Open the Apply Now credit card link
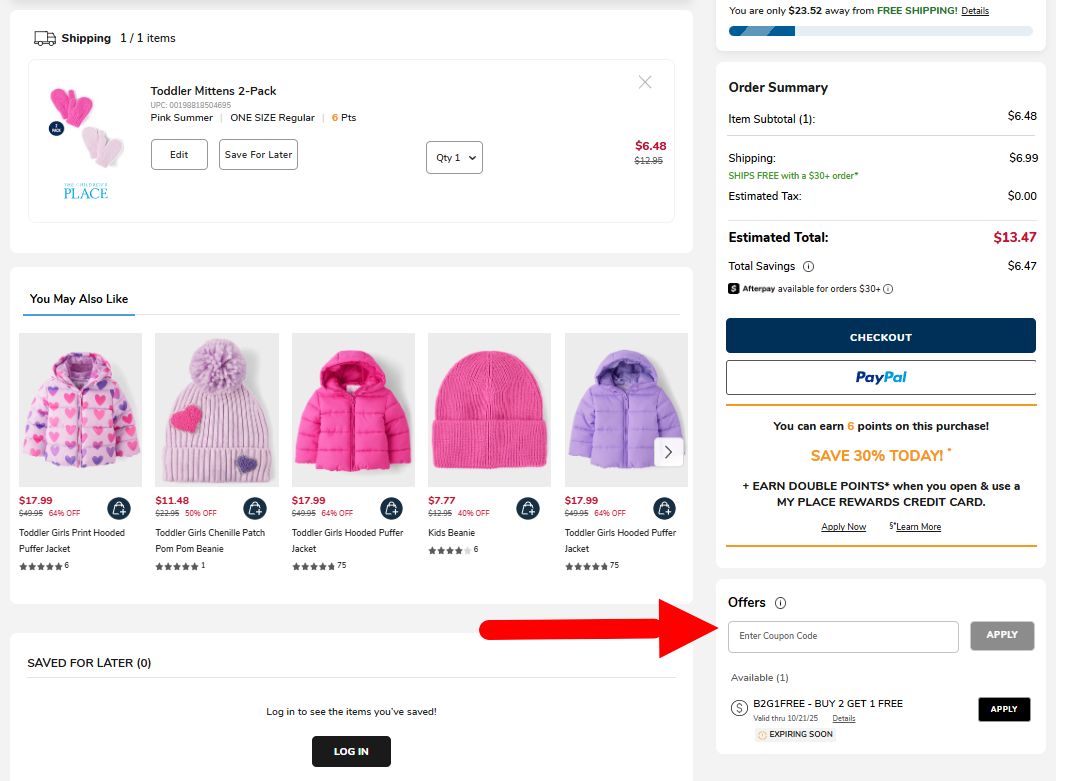The width and height of the screenshot is (1068, 781). (843, 526)
